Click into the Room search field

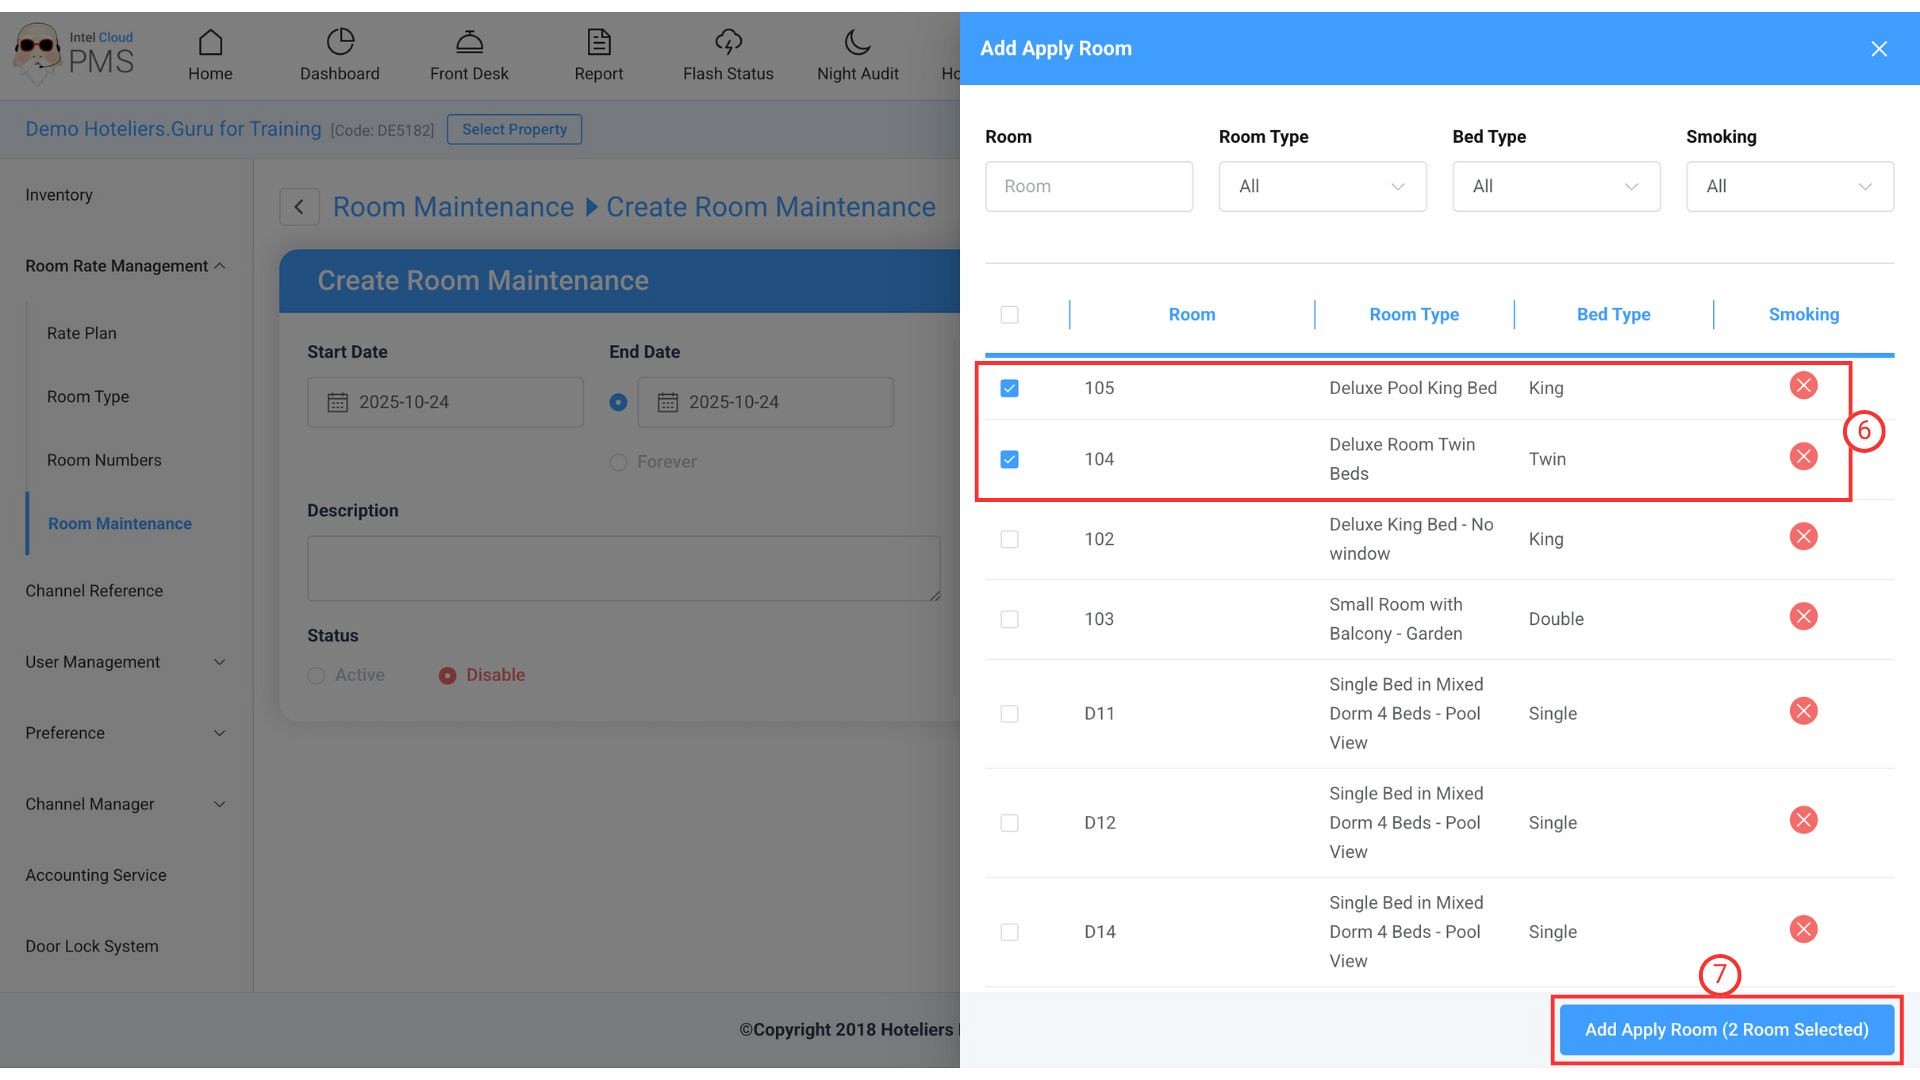point(1088,186)
